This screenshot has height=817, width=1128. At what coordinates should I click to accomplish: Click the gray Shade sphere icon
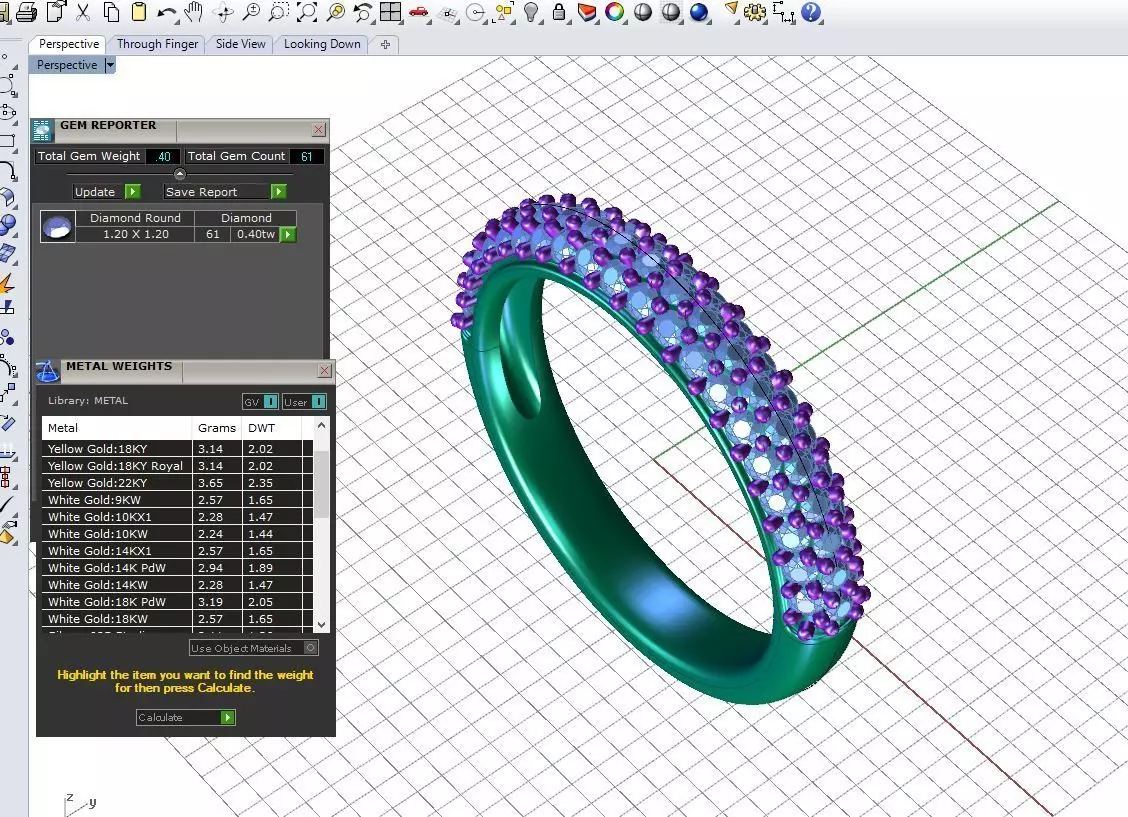click(x=642, y=12)
